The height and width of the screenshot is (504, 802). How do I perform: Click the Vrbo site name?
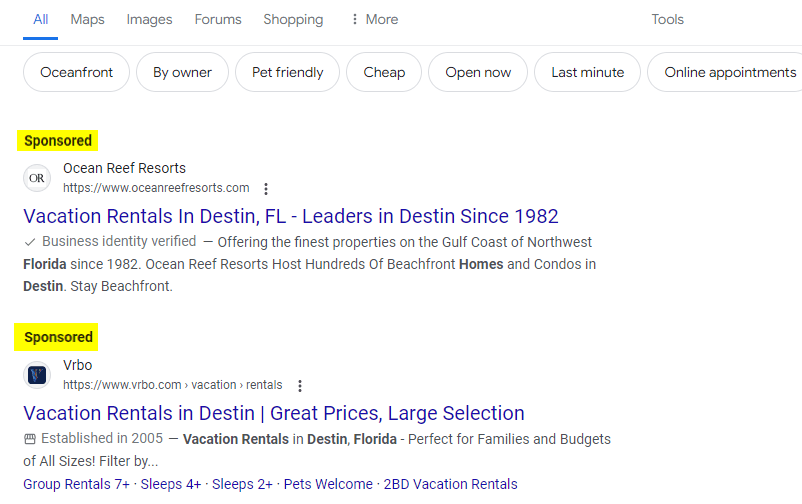click(77, 365)
